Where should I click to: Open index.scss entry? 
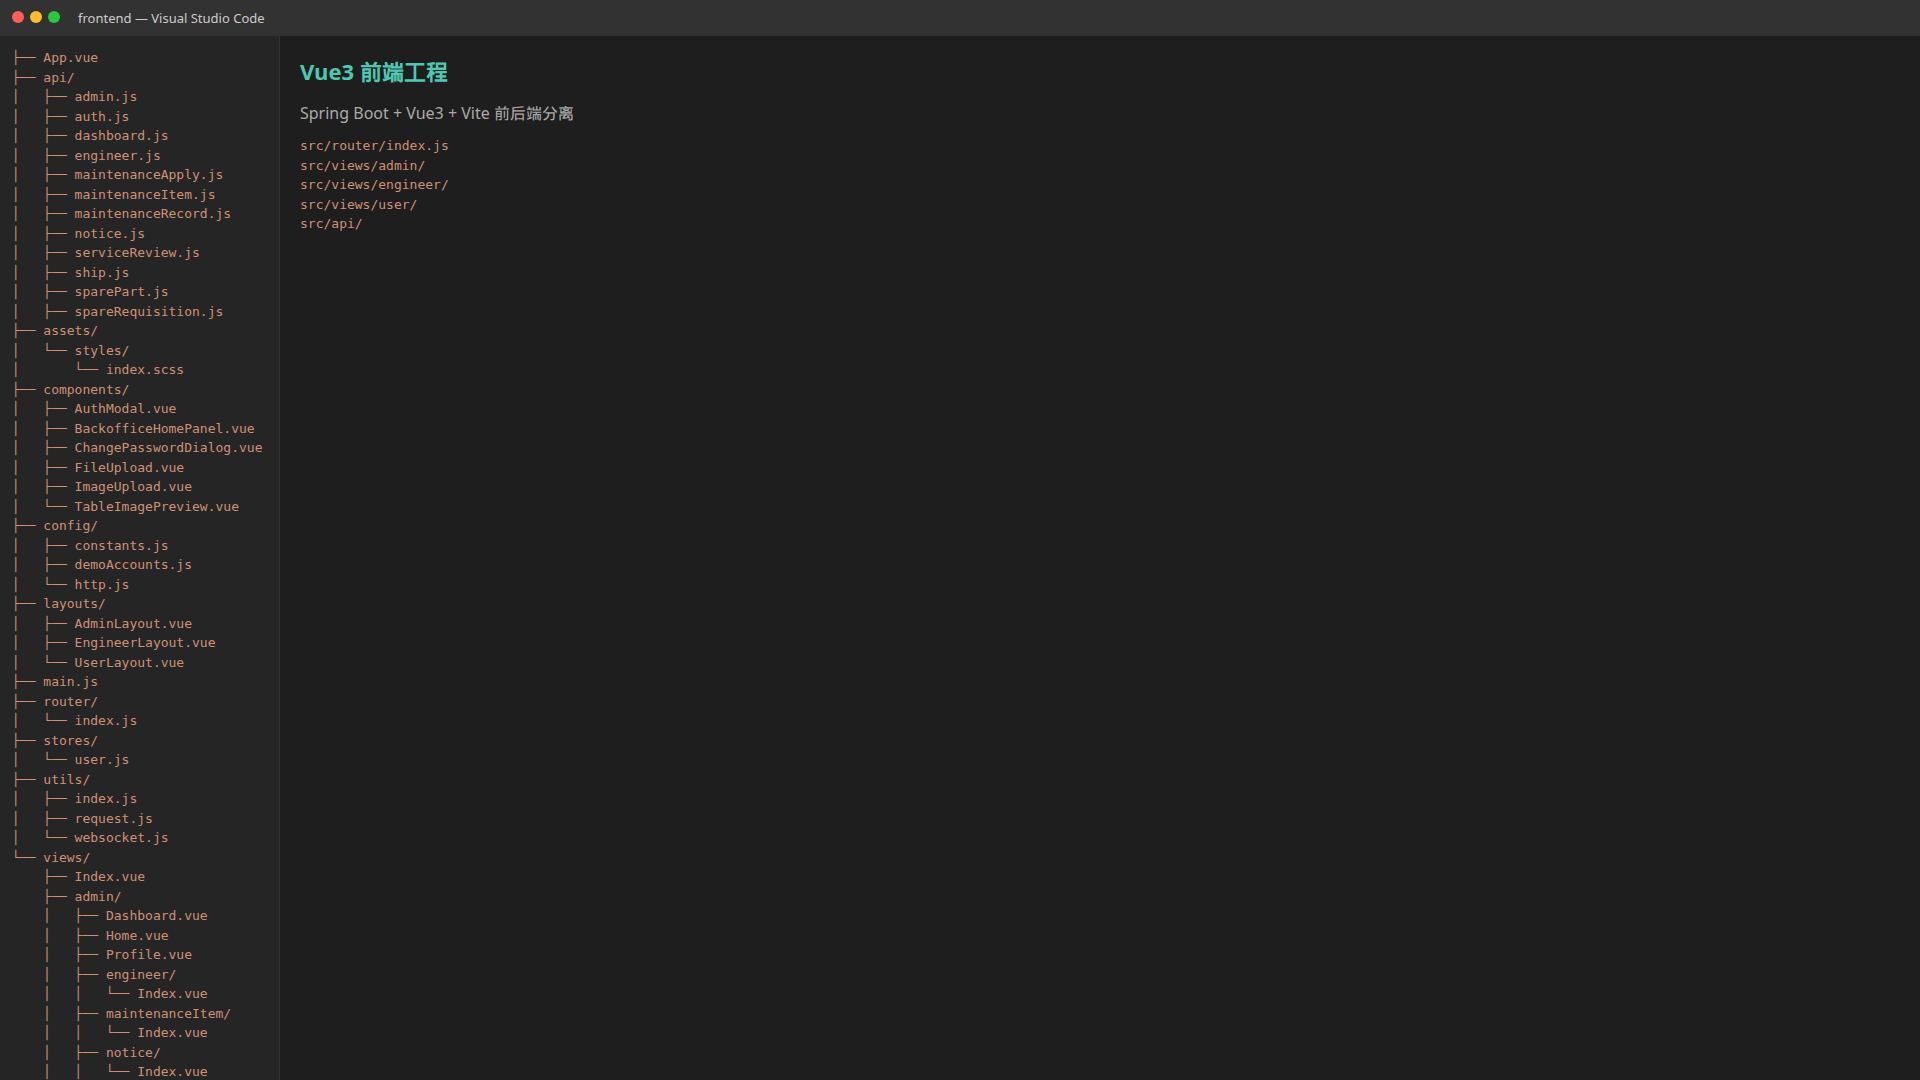[145, 370]
